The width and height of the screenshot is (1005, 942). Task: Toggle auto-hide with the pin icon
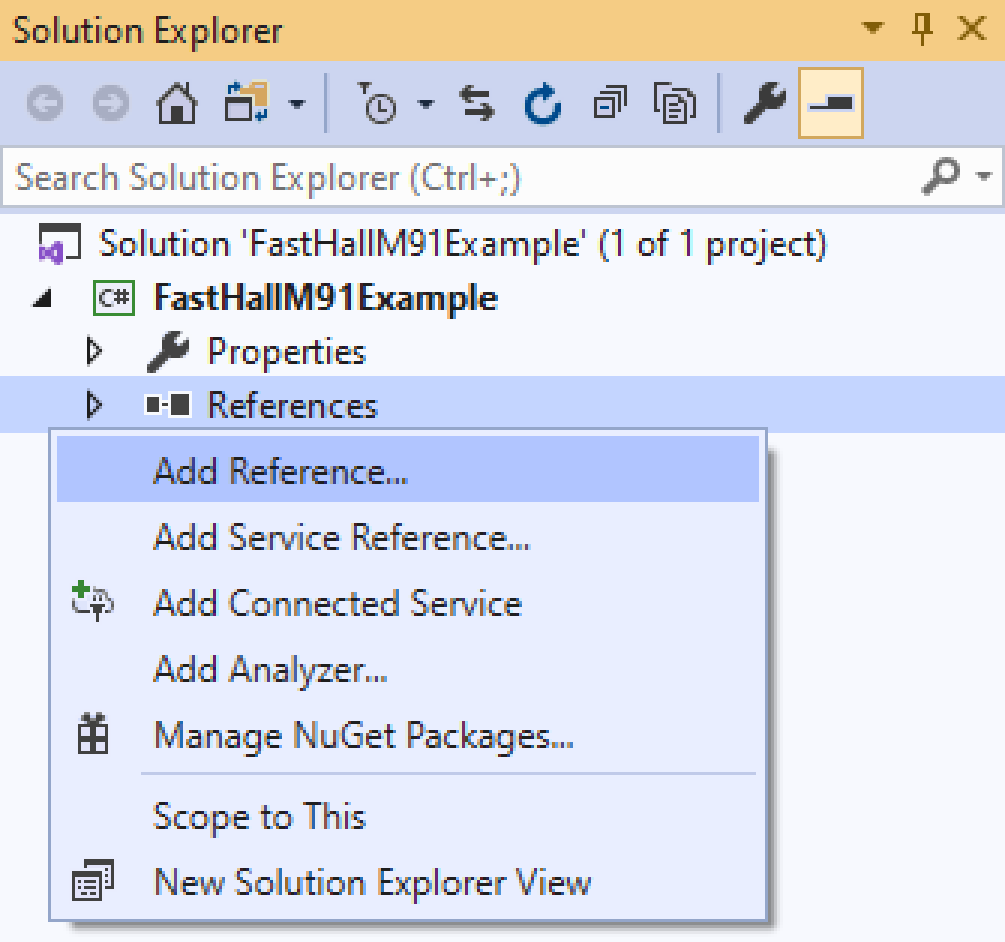click(x=923, y=30)
